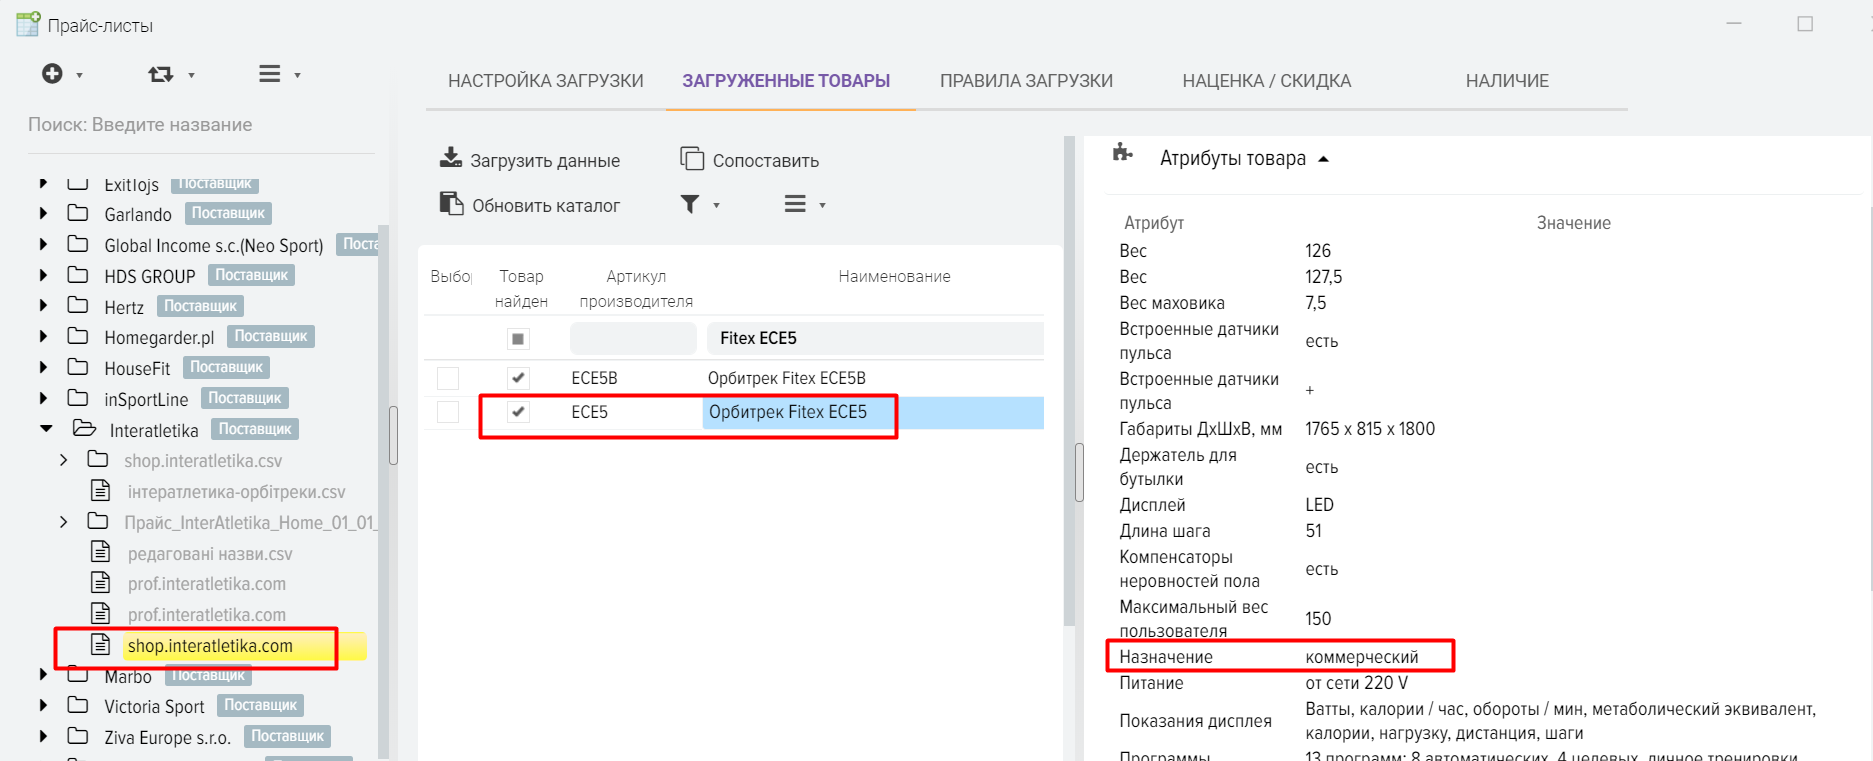Switch to НАСТРОЙКА ЗАГРУЗКИ tab
Viewport: 1873px width, 761px height.
point(546,81)
